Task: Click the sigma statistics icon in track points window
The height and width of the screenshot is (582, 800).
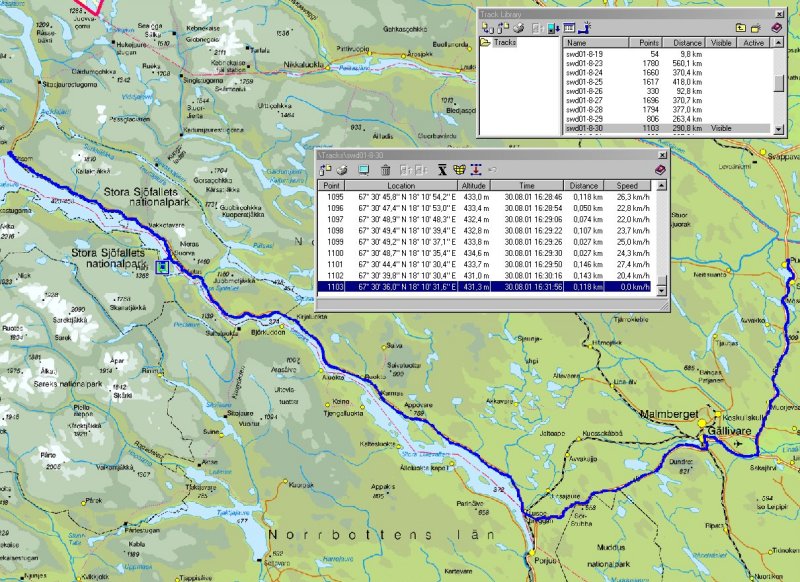Action: (441, 170)
